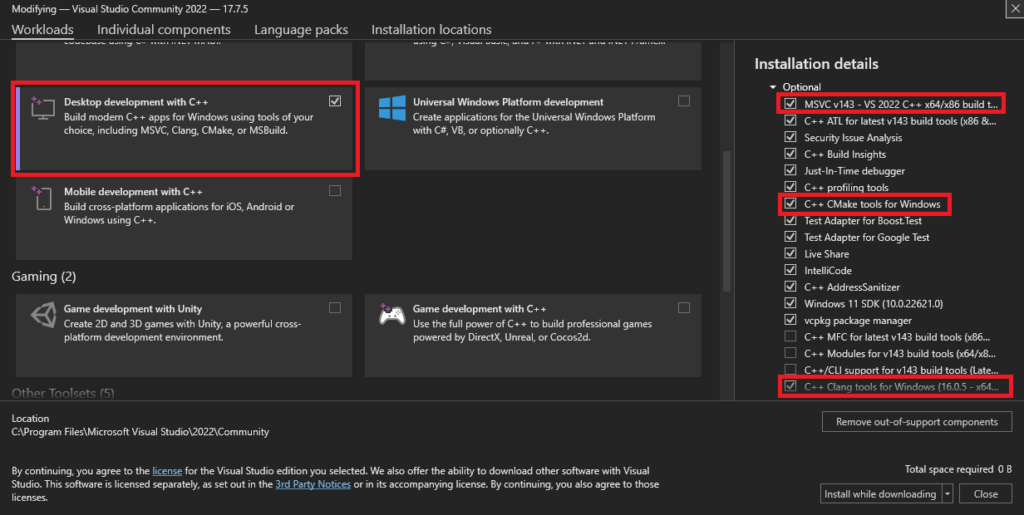Image resolution: width=1024 pixels, height=515 pixels.
Task: Click the Universal Windows Platform Windows logo icon
Action: (x=392, y=108)
